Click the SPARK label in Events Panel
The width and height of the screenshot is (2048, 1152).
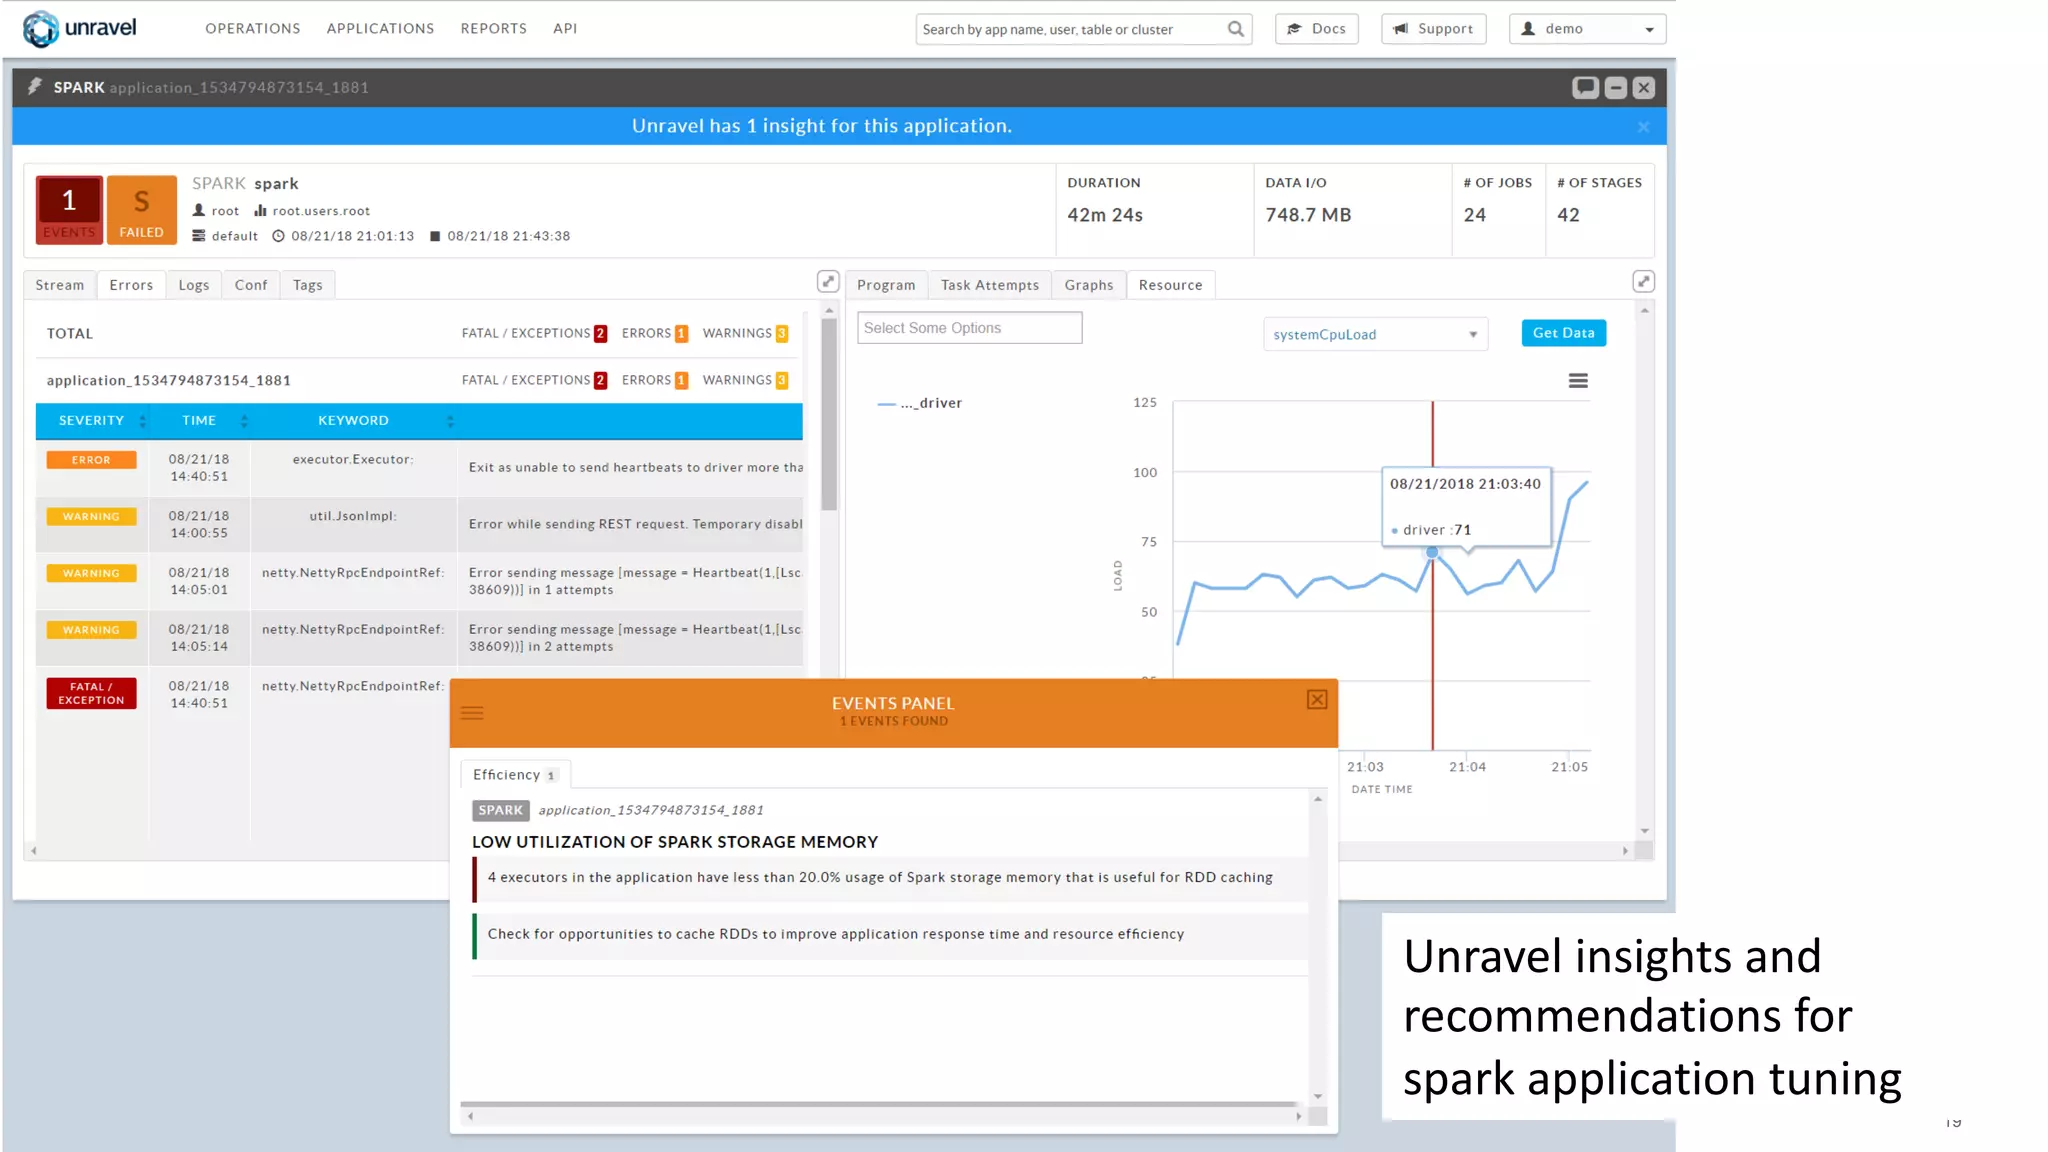coord(501,810)
